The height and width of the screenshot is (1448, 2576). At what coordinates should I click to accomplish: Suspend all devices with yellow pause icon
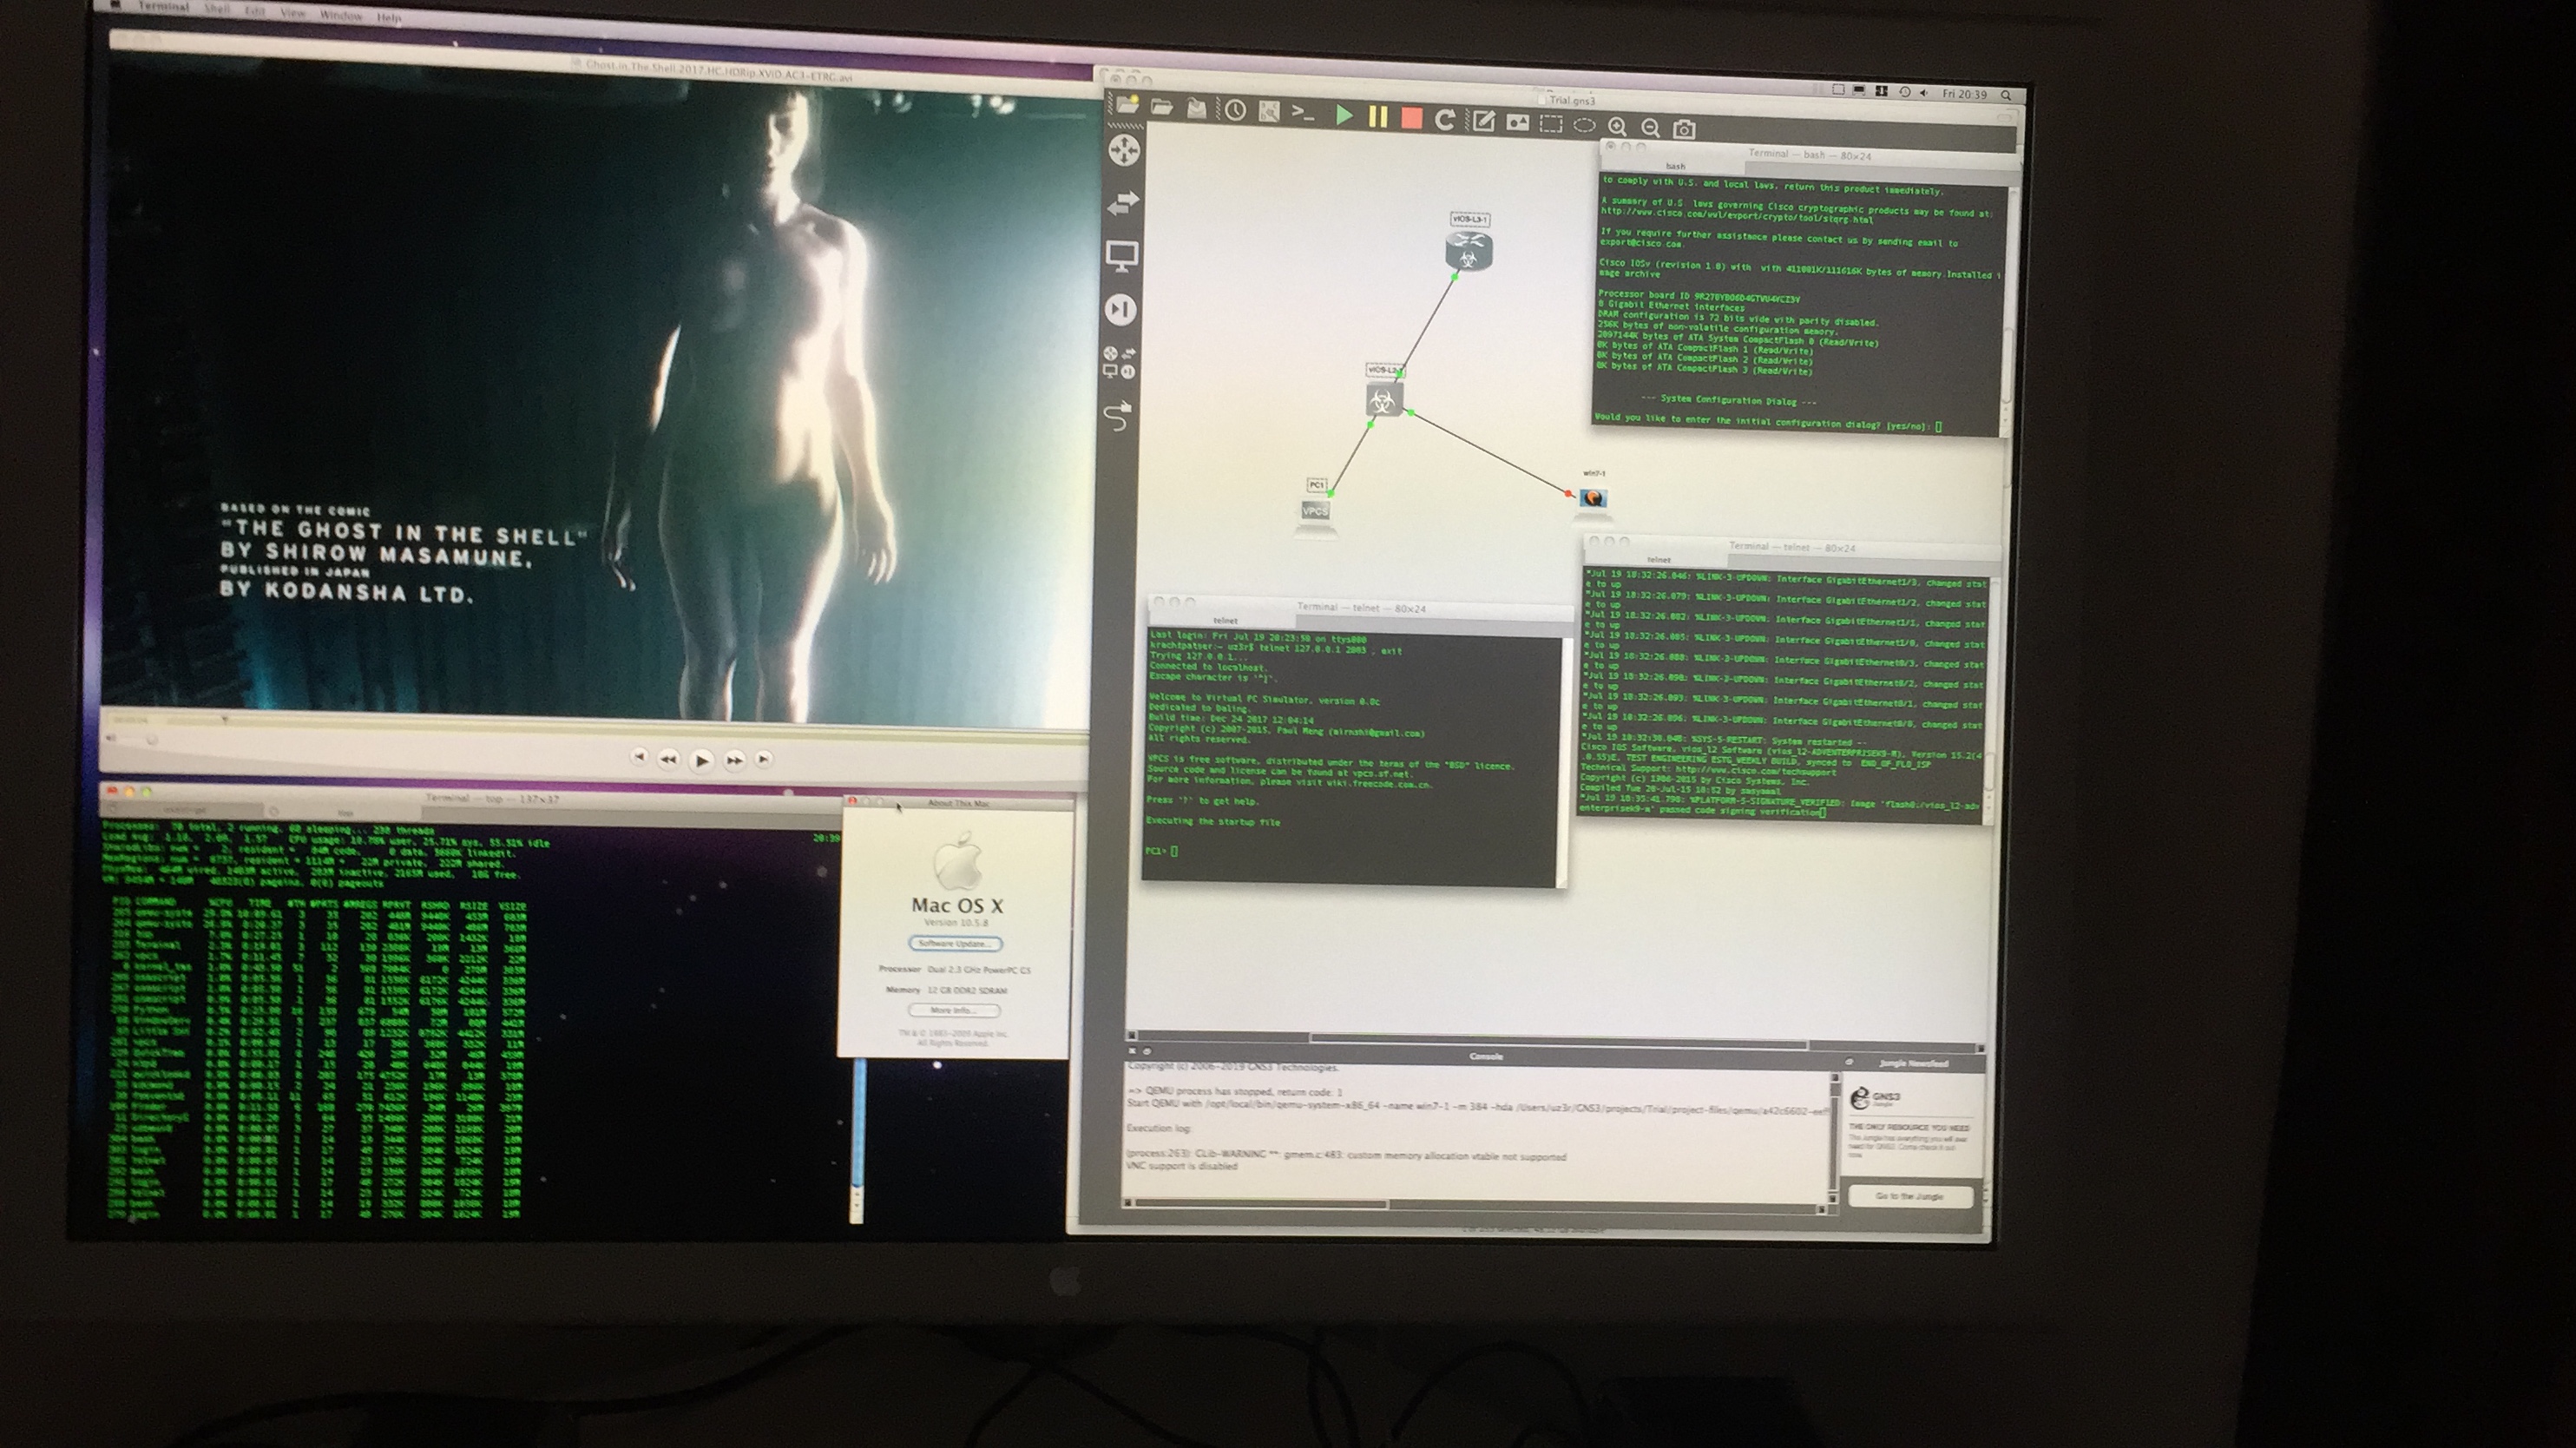(x=1378, y=117)
